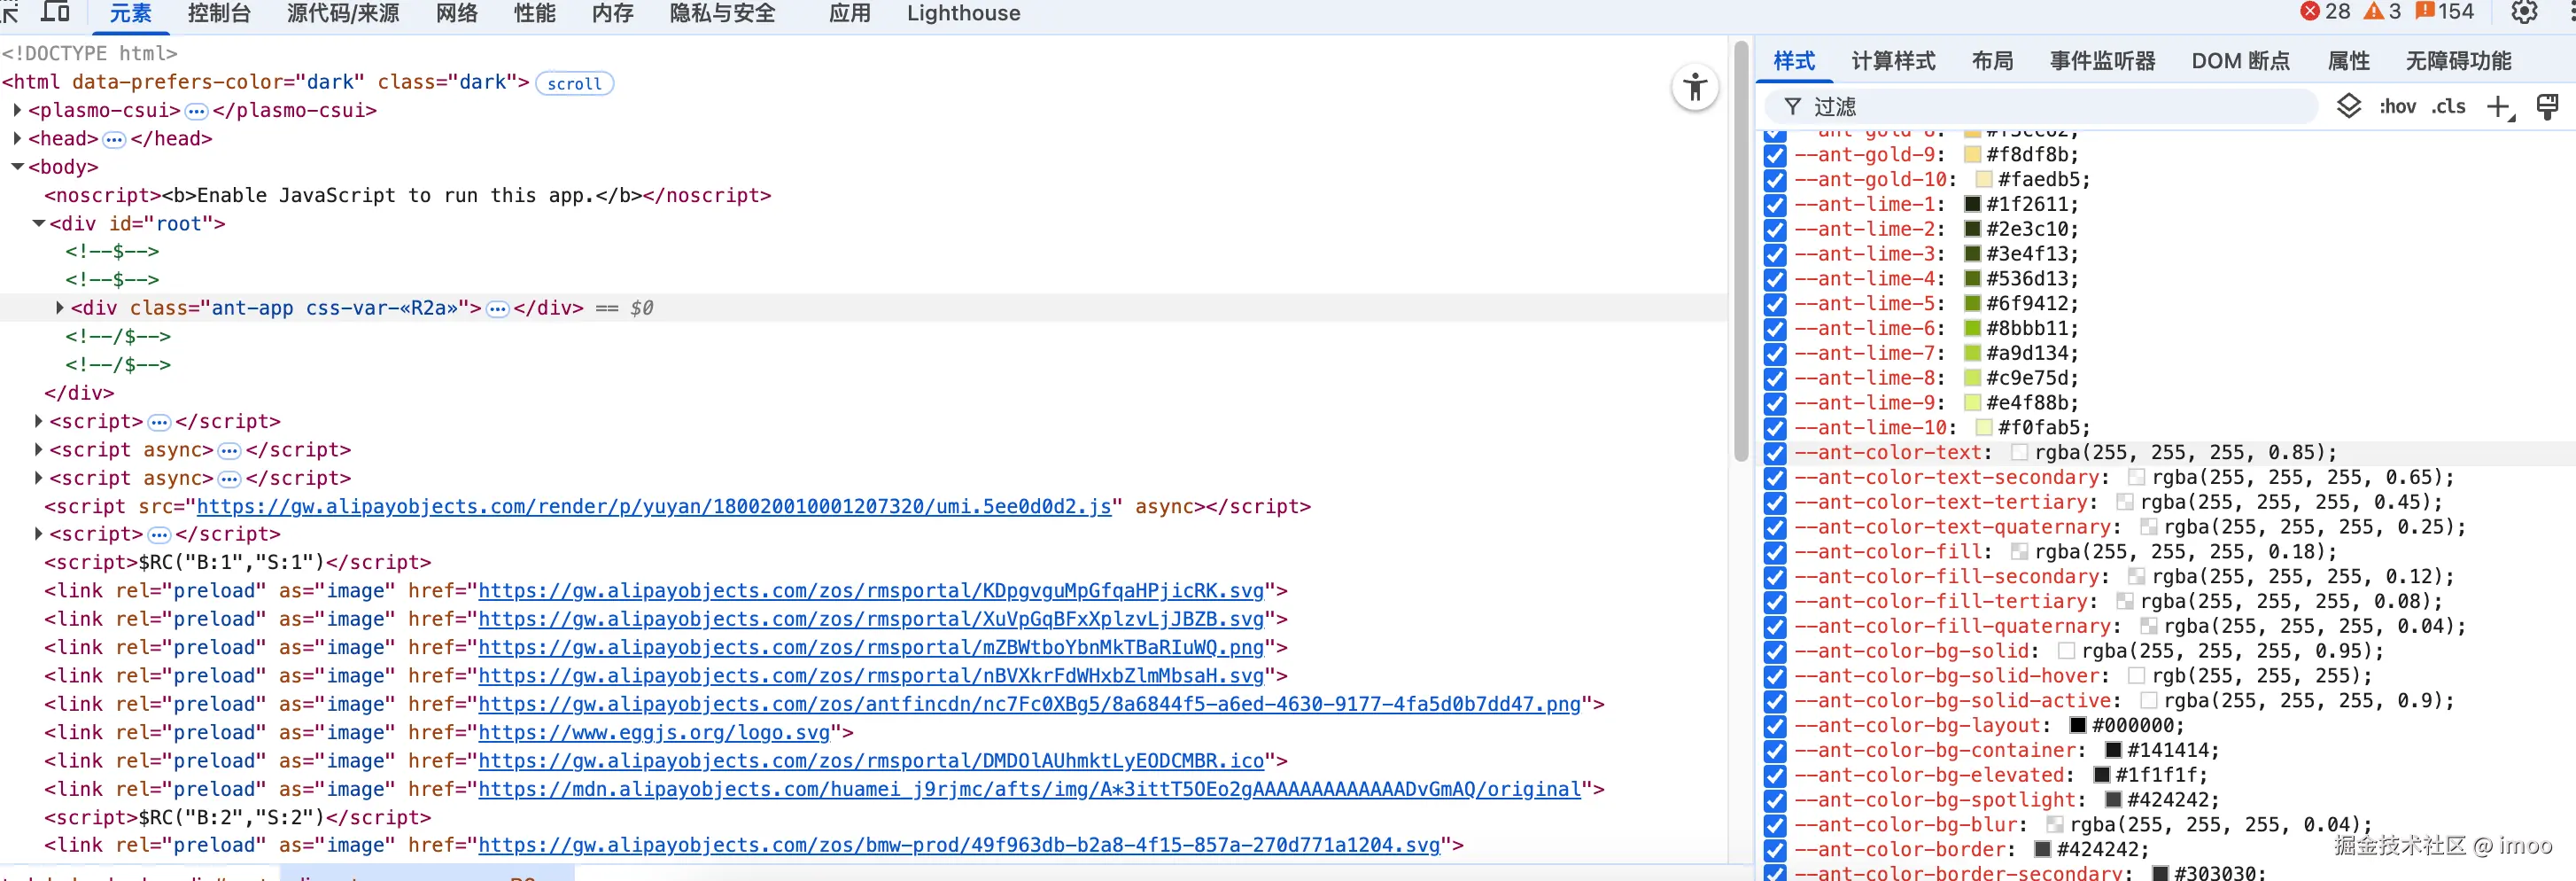Toggle the device toolbar icon

[55, 12]
